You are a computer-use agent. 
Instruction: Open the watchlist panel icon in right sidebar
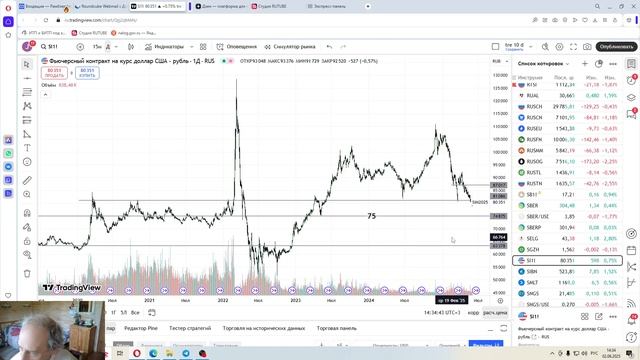631,64
